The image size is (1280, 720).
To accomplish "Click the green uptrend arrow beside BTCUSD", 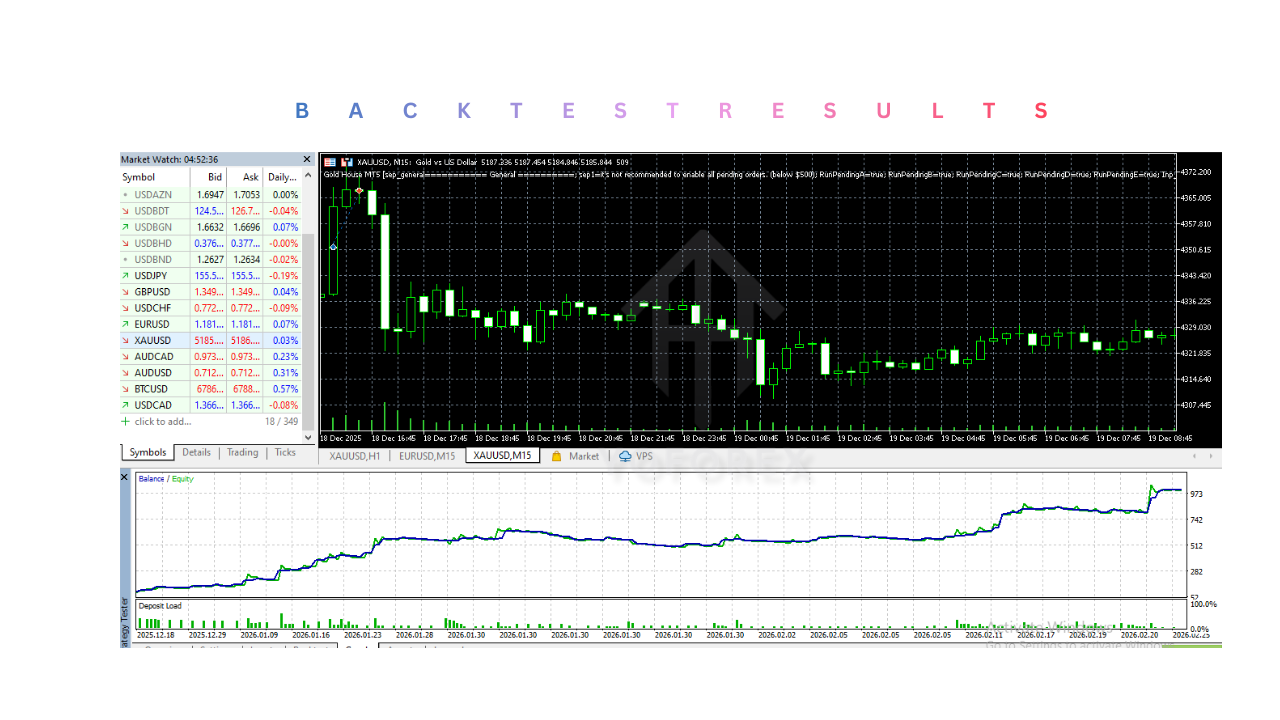I will pos(126,388).
